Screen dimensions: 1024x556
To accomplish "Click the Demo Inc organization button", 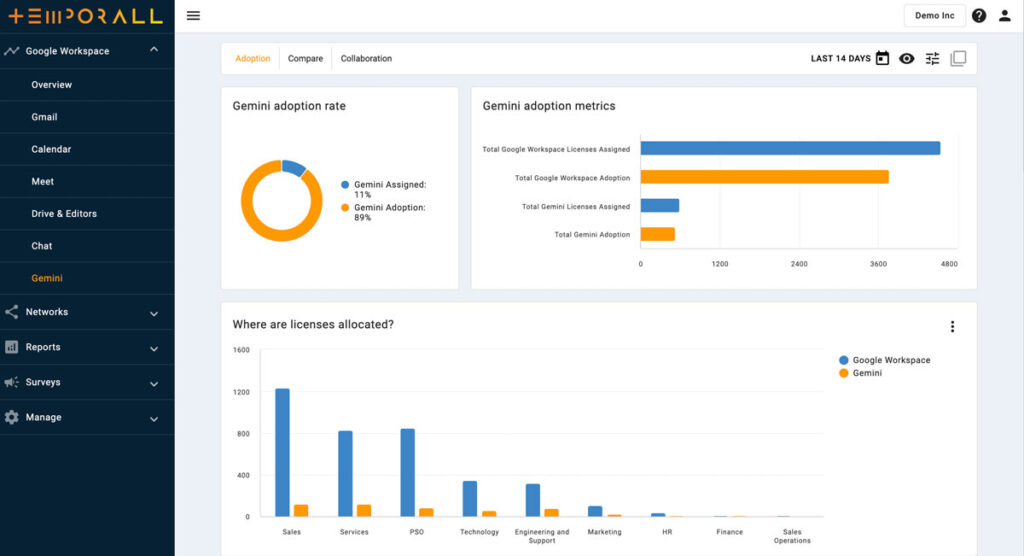I will click(935, 16).
